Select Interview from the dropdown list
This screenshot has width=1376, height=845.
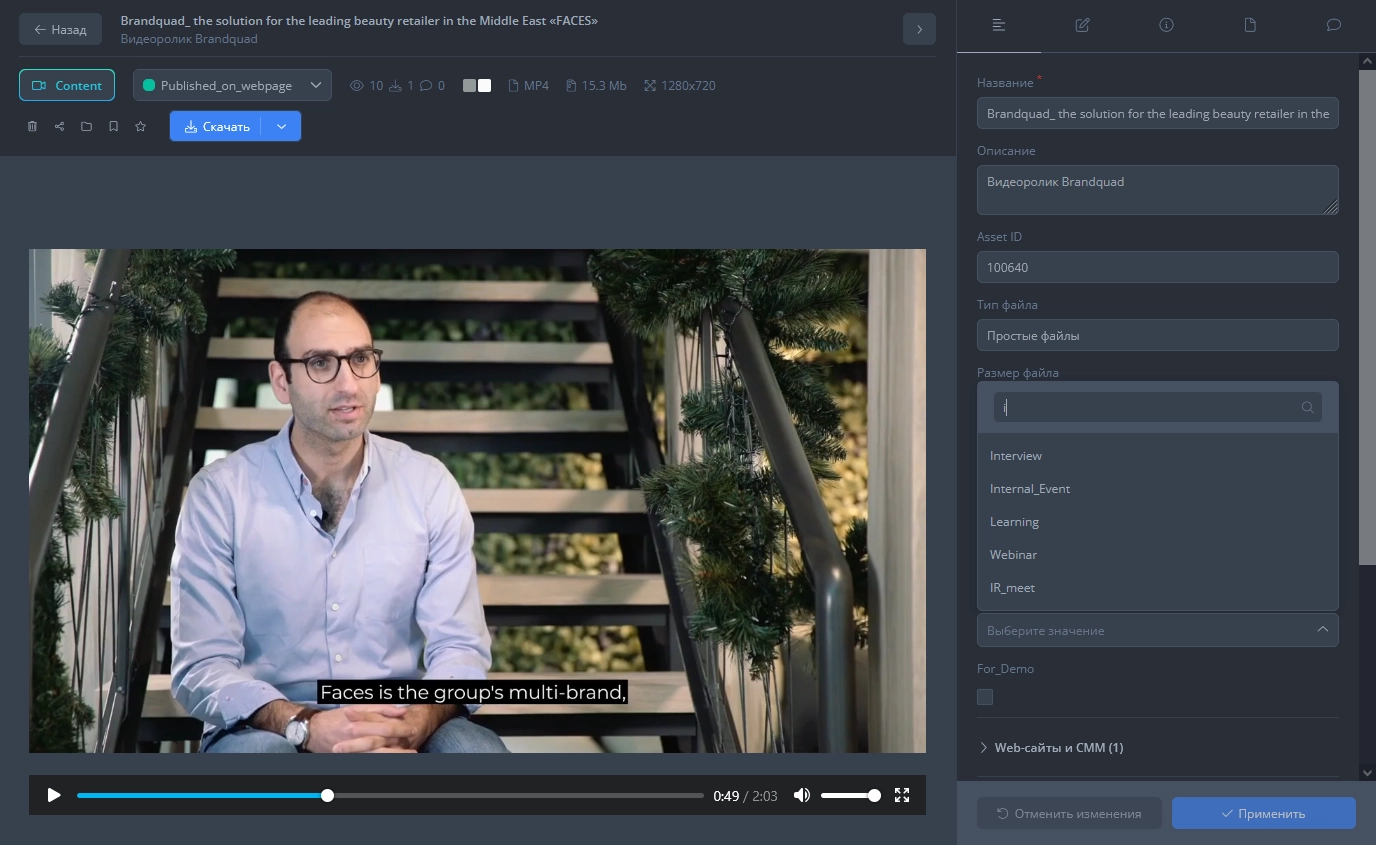click(1016, 456)
